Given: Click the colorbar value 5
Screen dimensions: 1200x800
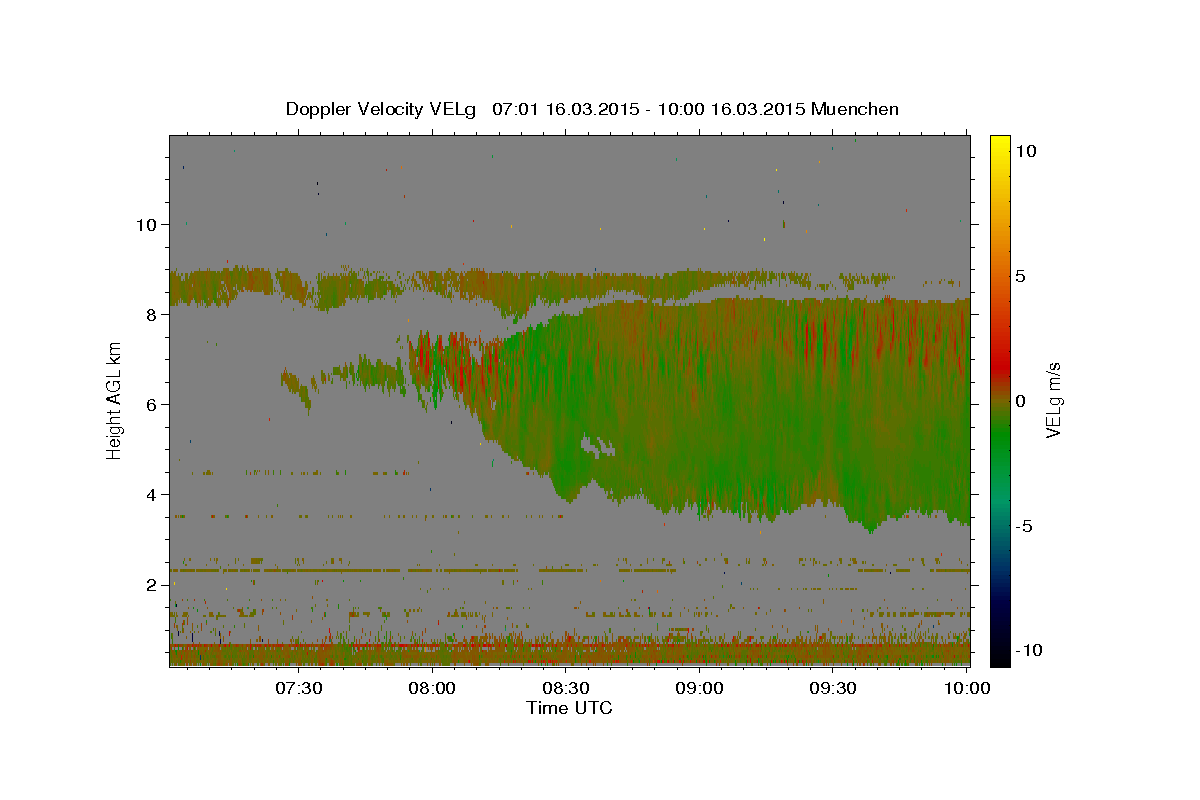Looking at the screenshot, I should (x=1021, y=276).
